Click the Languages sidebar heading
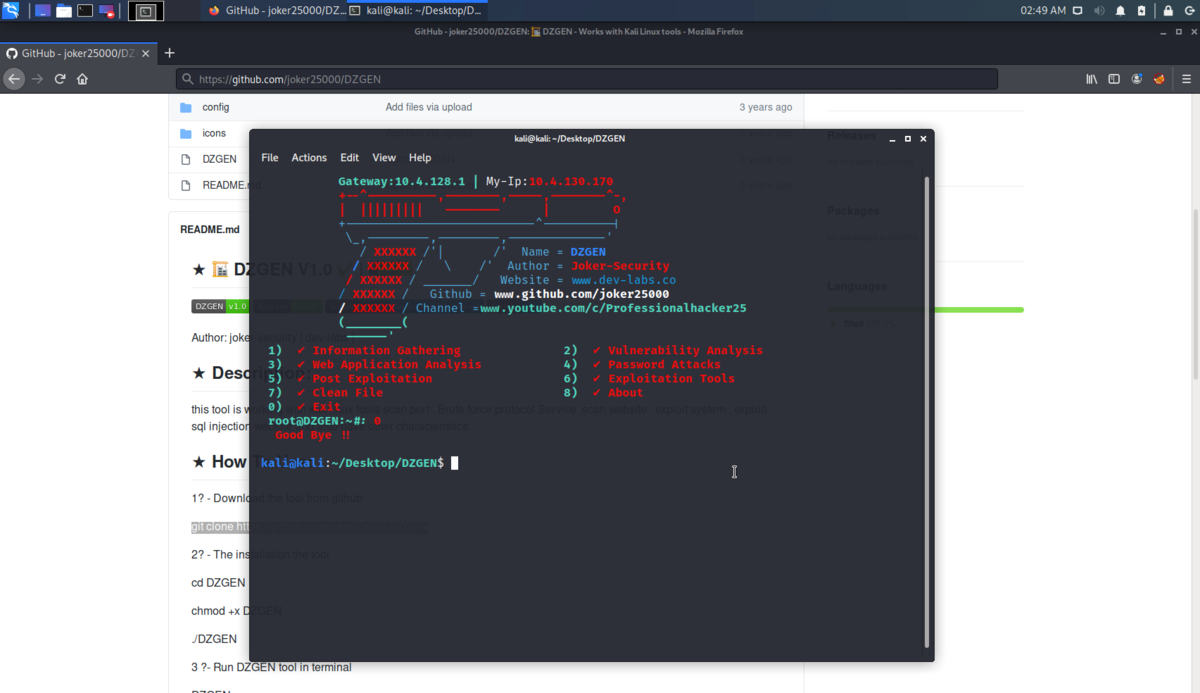Image resolution: width=1200 pixels, height=693 pixels. click(857, 287)
